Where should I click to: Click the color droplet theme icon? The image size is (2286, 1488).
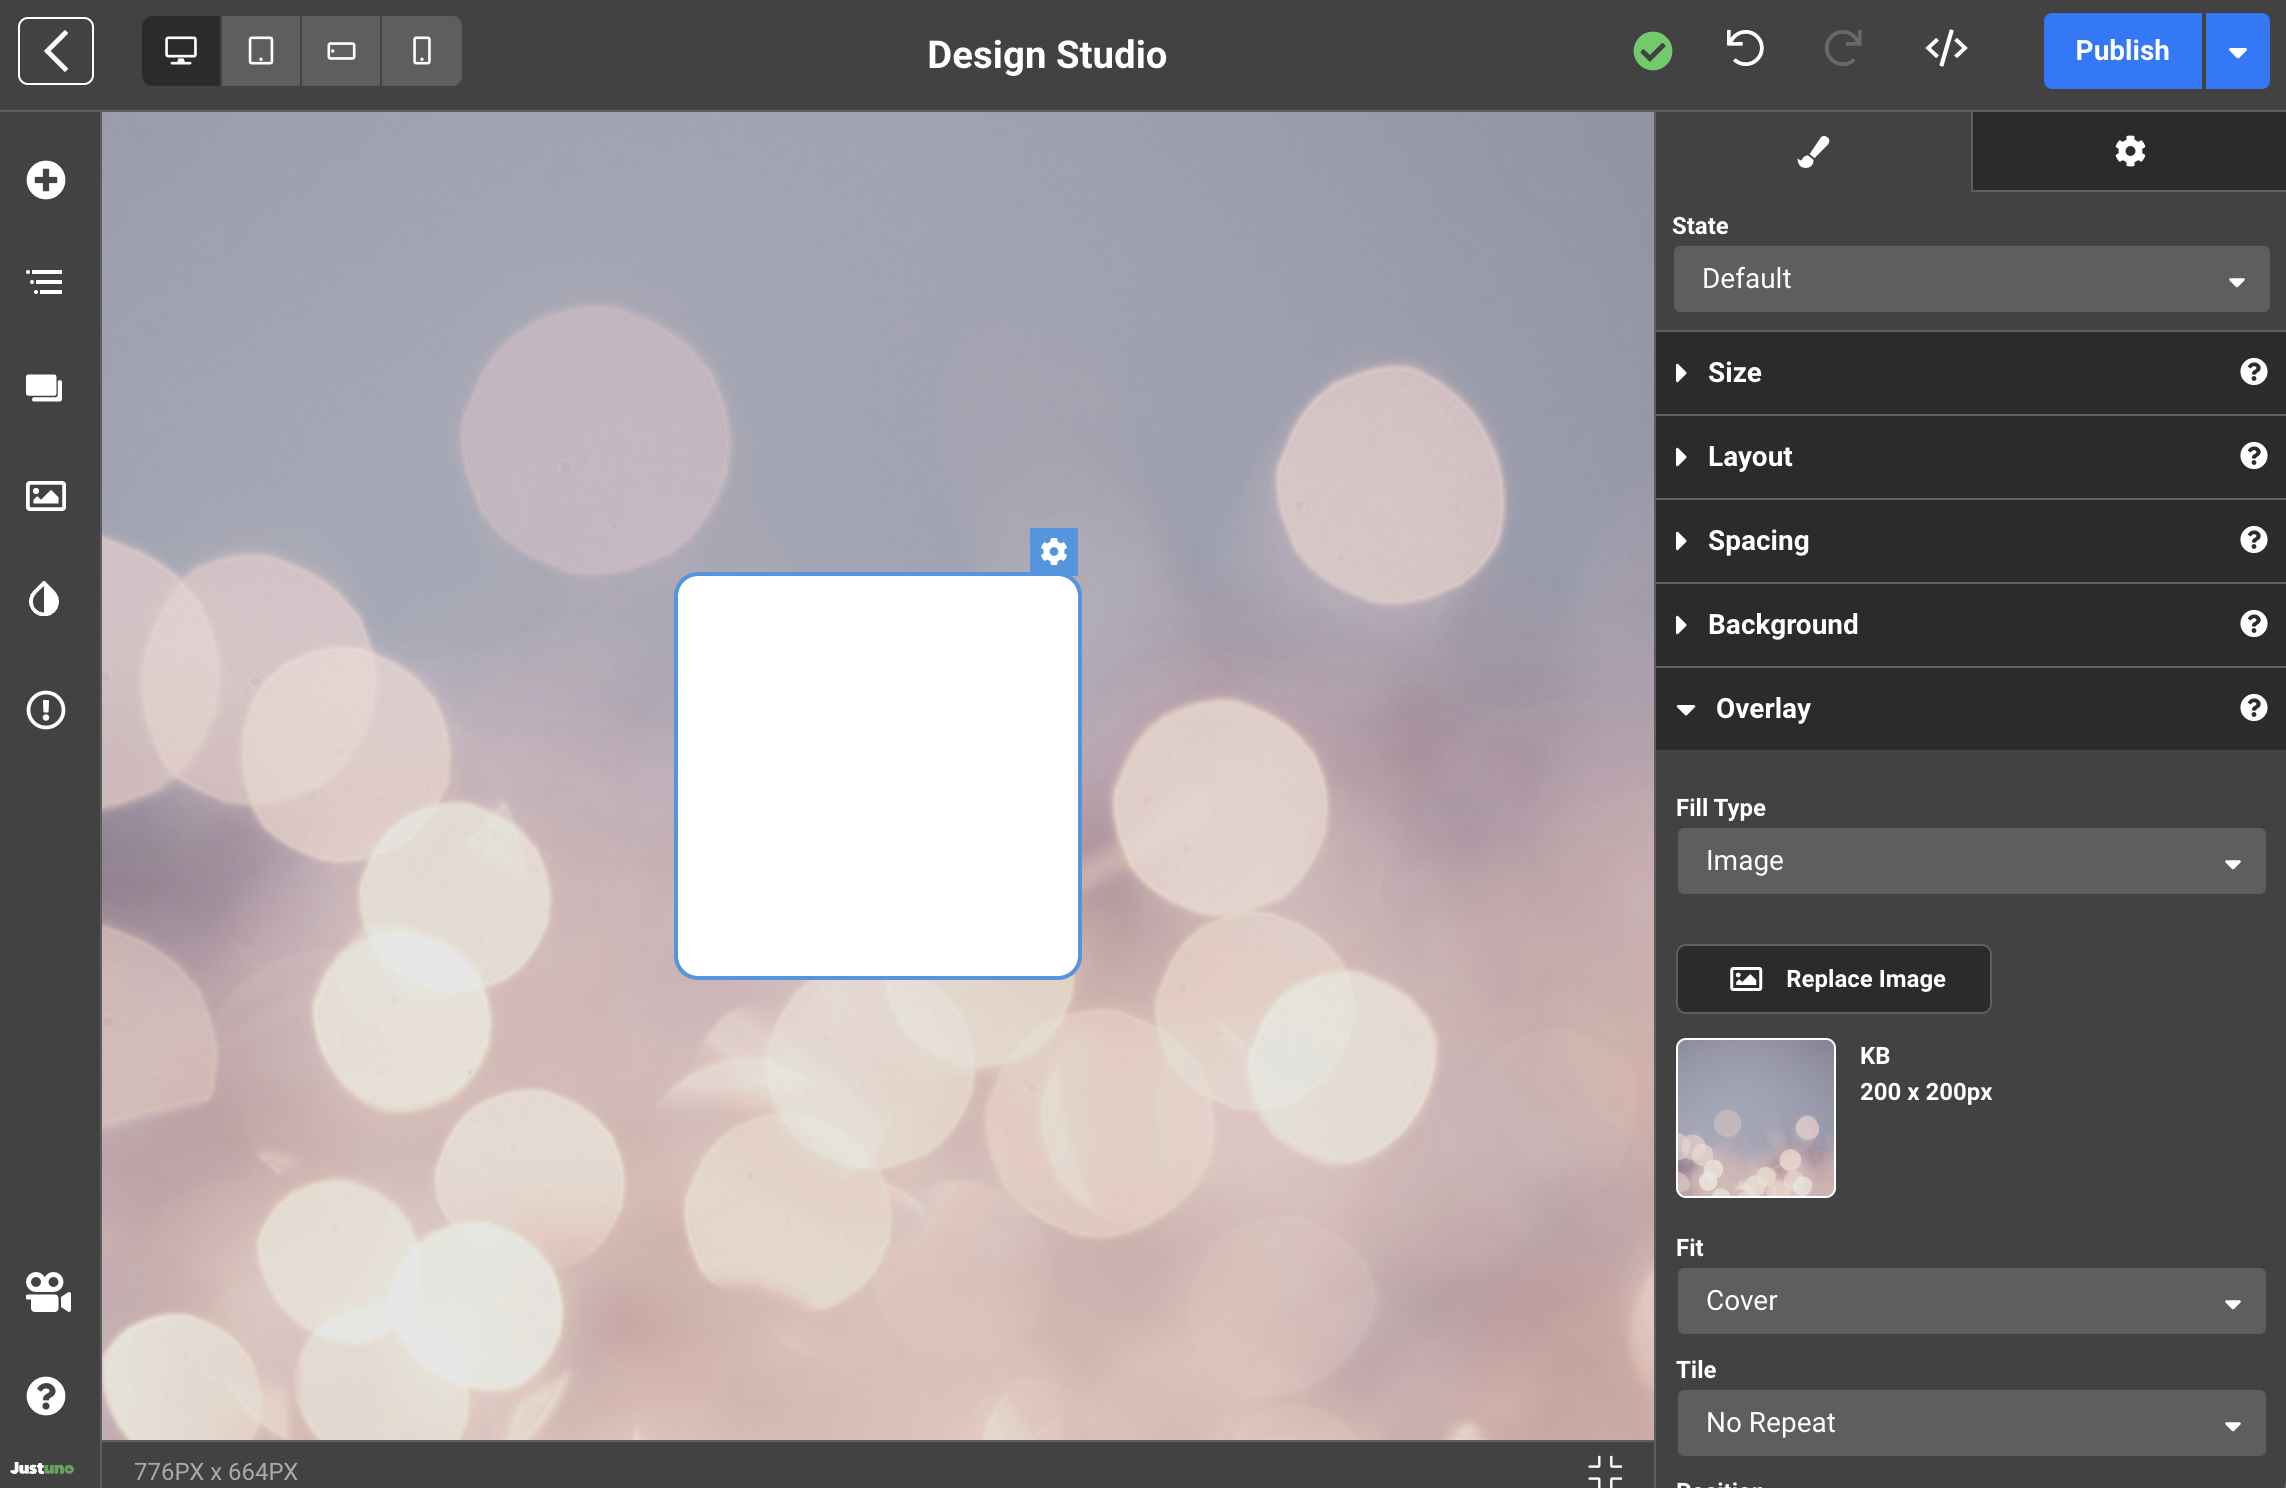pos(46,600)
